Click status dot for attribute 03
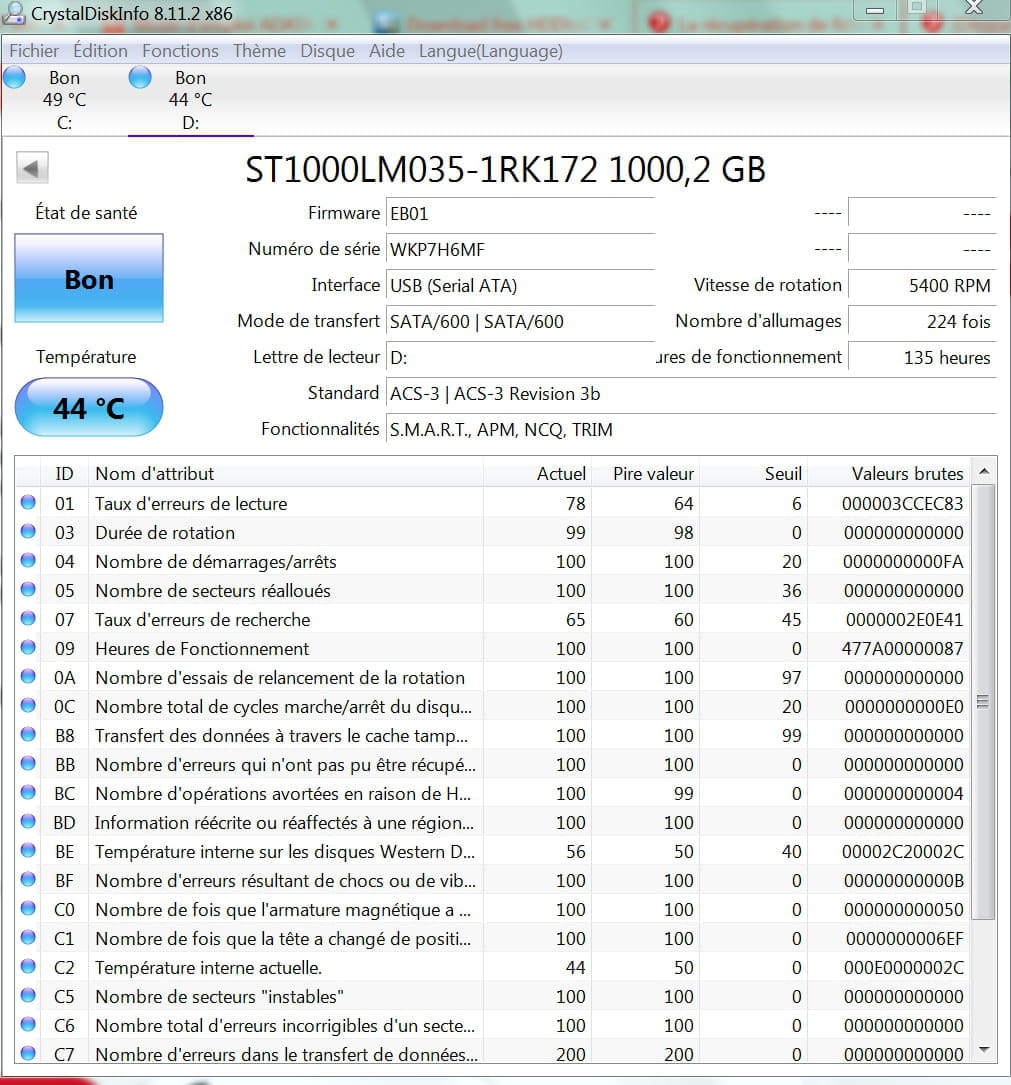1011x1085 pixels. click(28, 531)
